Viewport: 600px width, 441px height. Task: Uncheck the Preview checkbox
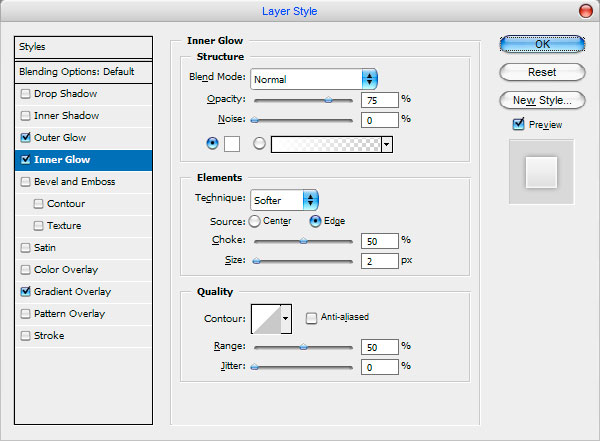click(517, 125)
